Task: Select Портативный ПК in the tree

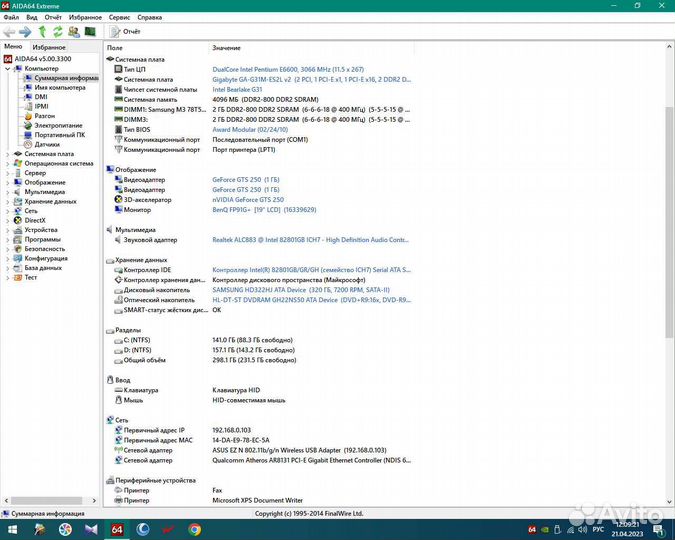Action: (x=59, y=135)
